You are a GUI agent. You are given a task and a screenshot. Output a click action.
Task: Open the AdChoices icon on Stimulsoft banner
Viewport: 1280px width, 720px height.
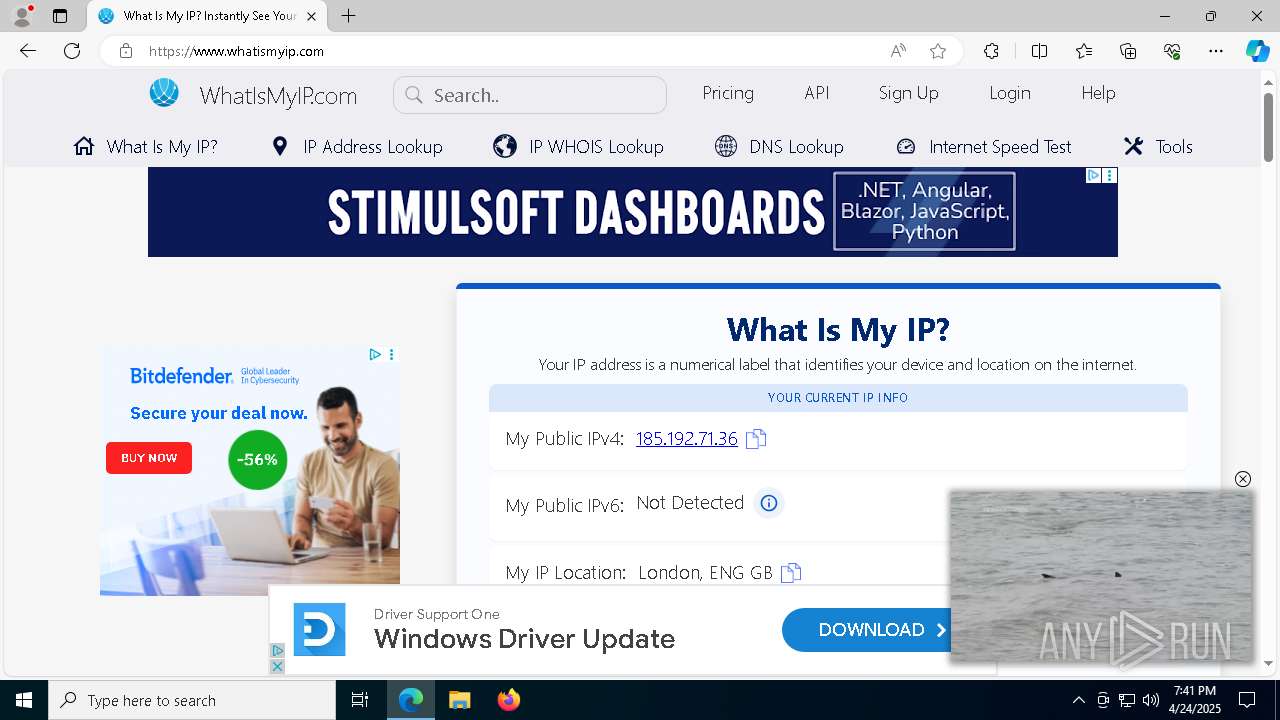click(x=1094, y=175)
